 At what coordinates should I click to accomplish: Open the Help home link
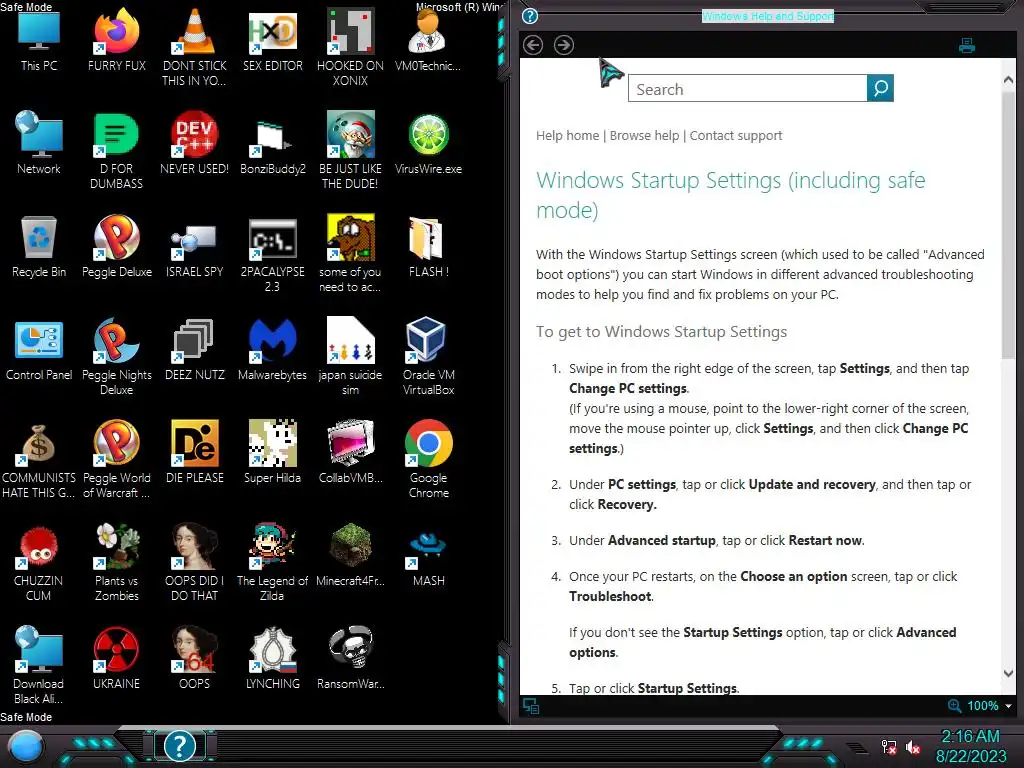[x=568, y=135]
